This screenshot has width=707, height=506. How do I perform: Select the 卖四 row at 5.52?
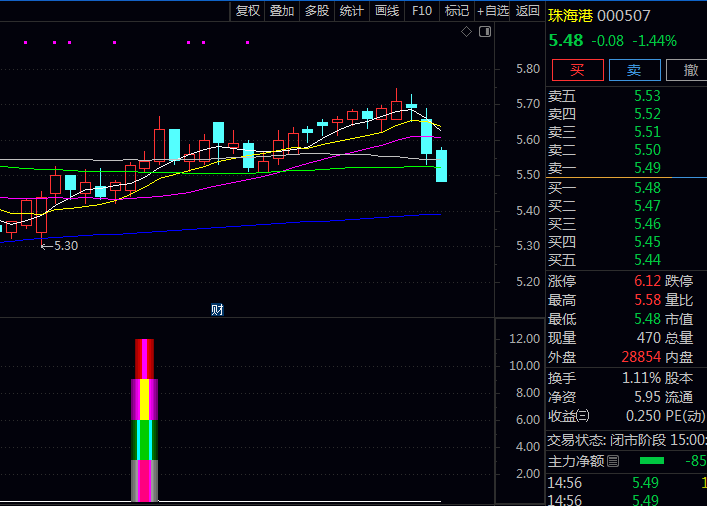pyautogui.click(x=626, y=114)
